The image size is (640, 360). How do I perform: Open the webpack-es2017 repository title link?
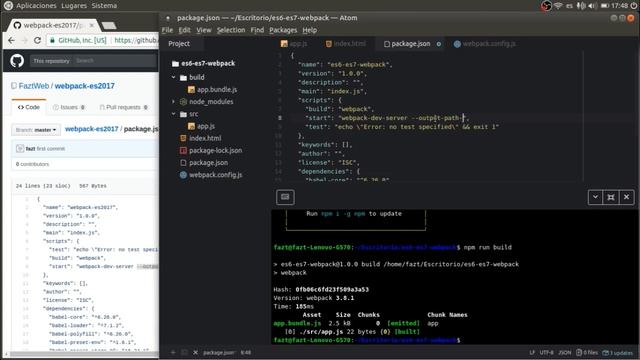point(84,86)
